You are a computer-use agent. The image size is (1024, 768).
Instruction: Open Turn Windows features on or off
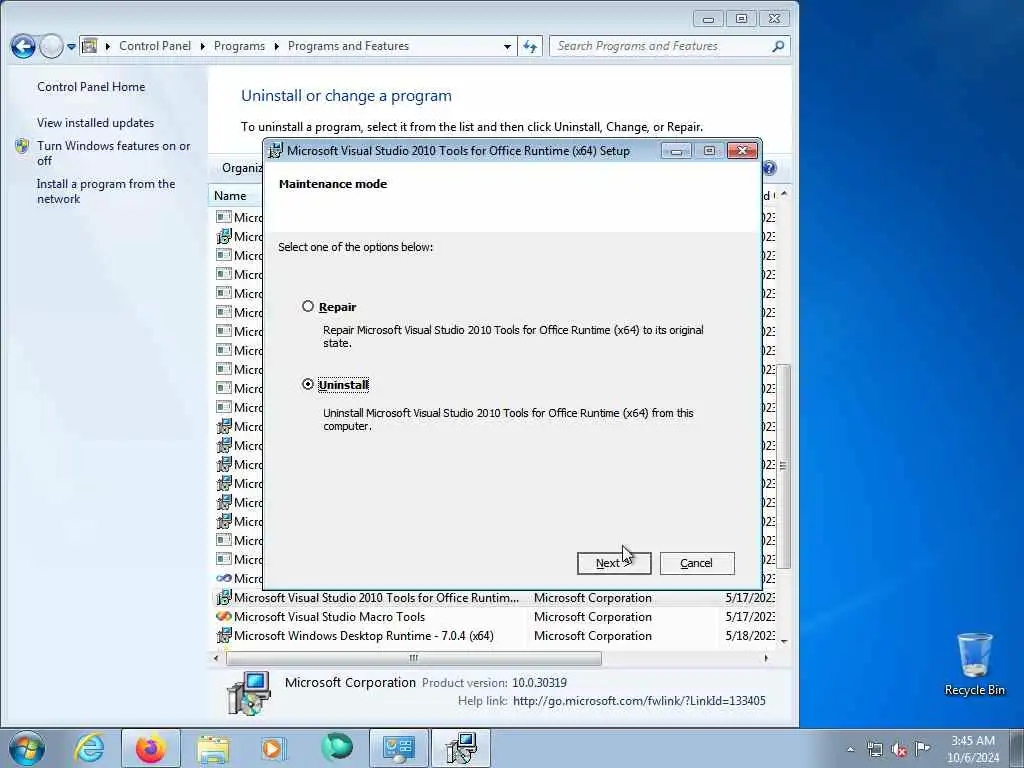114,153
